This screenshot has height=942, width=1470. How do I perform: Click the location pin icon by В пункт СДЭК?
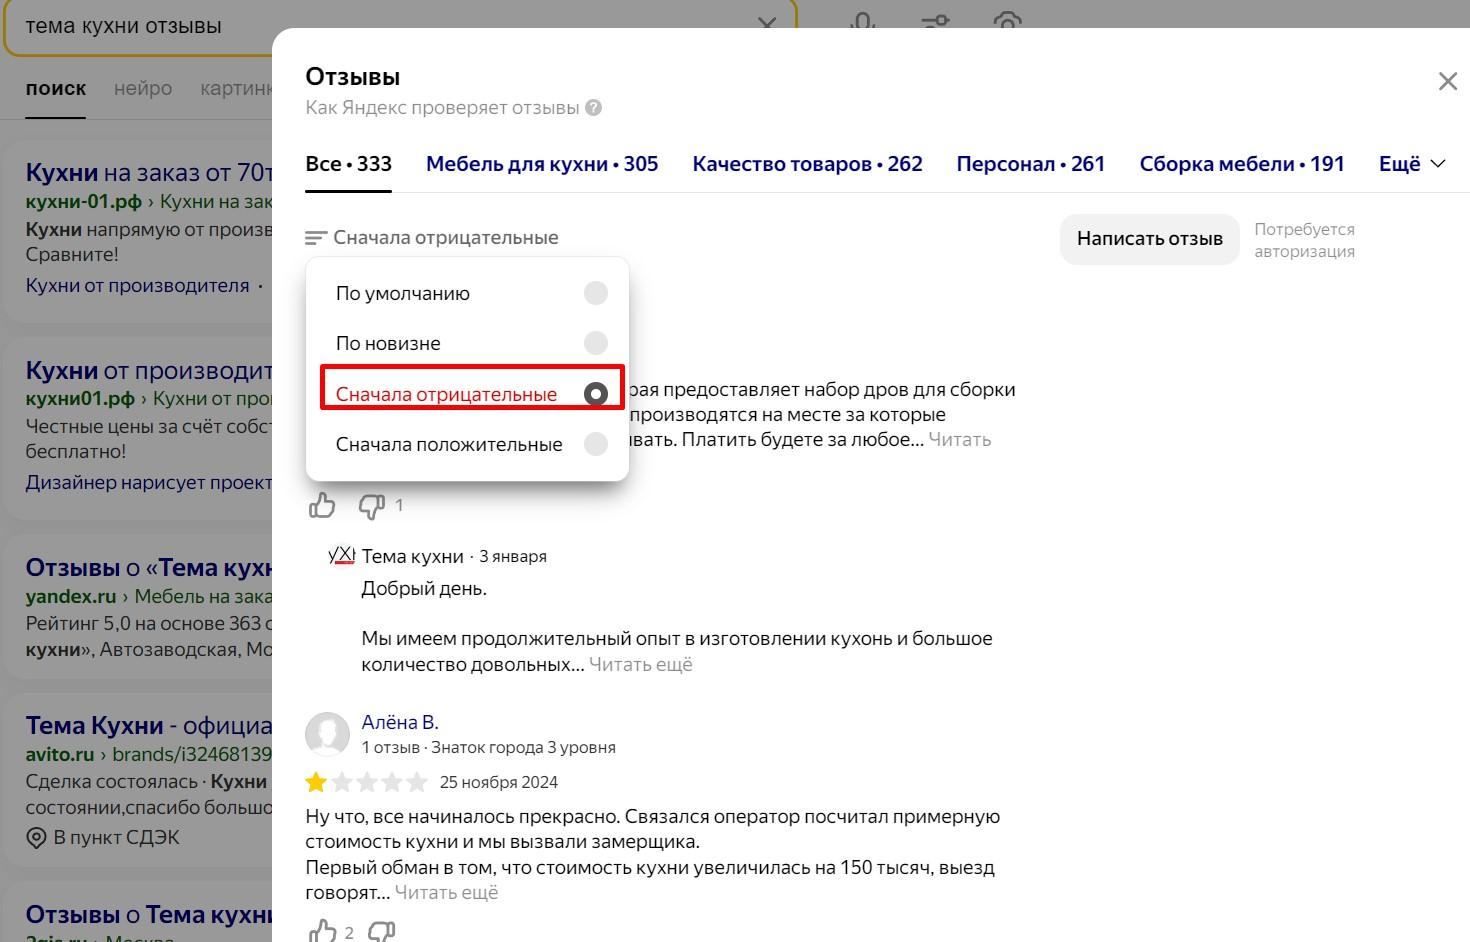point(36,838)
